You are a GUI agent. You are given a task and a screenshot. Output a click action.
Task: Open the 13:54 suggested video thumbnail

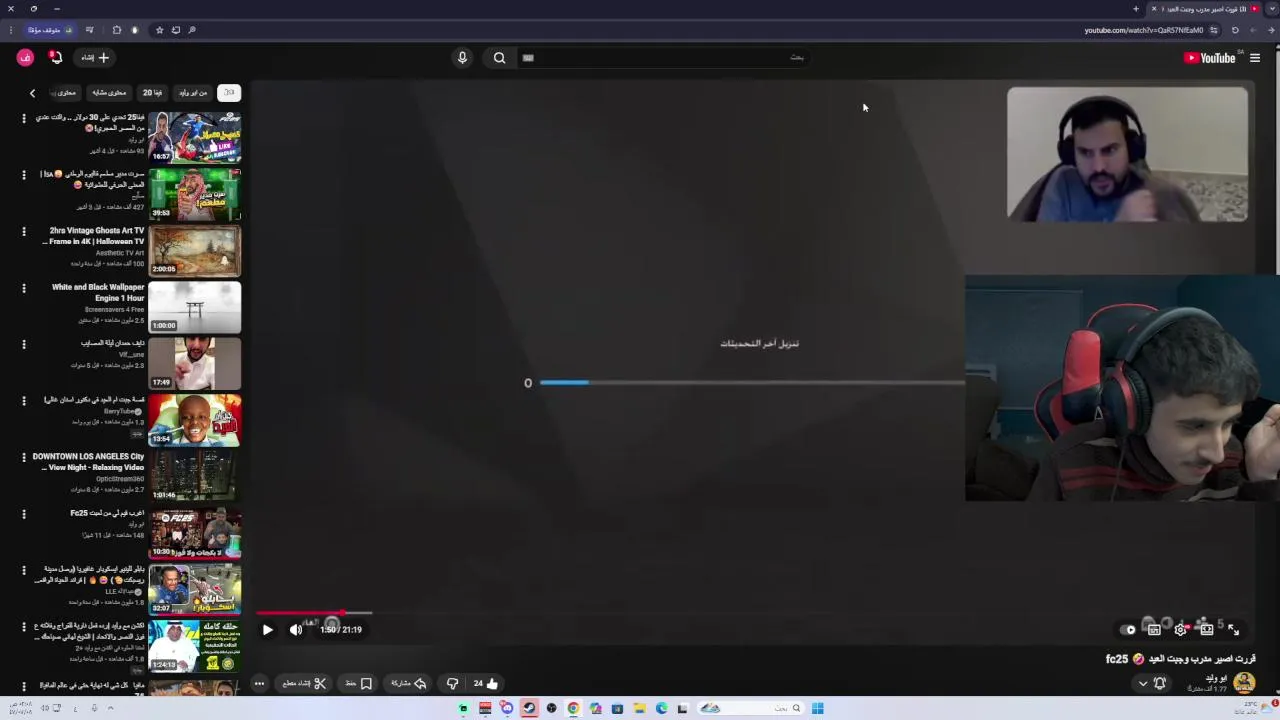(x=195, y=420)
